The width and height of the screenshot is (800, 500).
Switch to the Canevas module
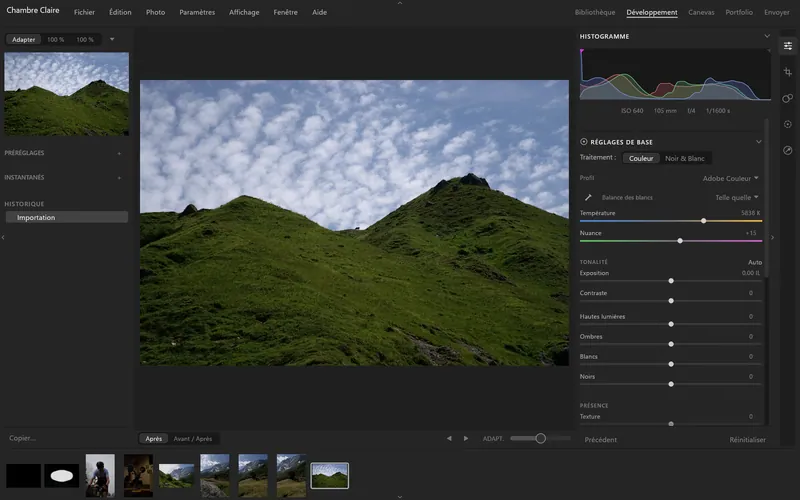[x=701, y=12]
